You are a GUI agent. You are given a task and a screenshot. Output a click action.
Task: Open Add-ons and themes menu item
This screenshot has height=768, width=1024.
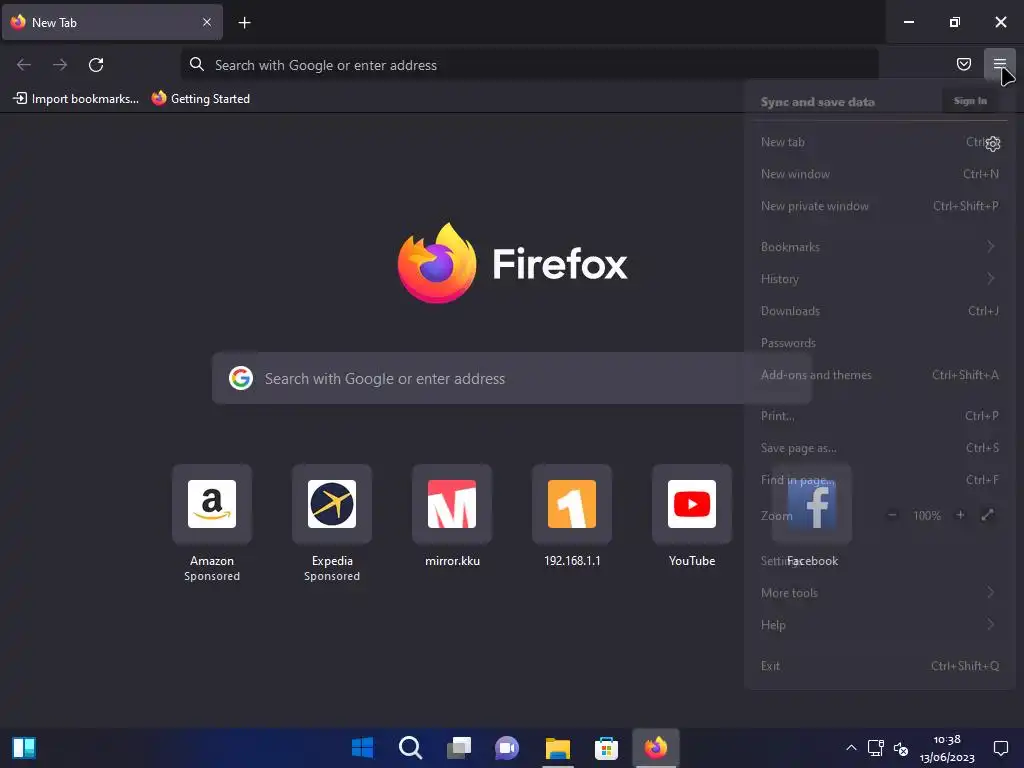(x=879, y=375)
